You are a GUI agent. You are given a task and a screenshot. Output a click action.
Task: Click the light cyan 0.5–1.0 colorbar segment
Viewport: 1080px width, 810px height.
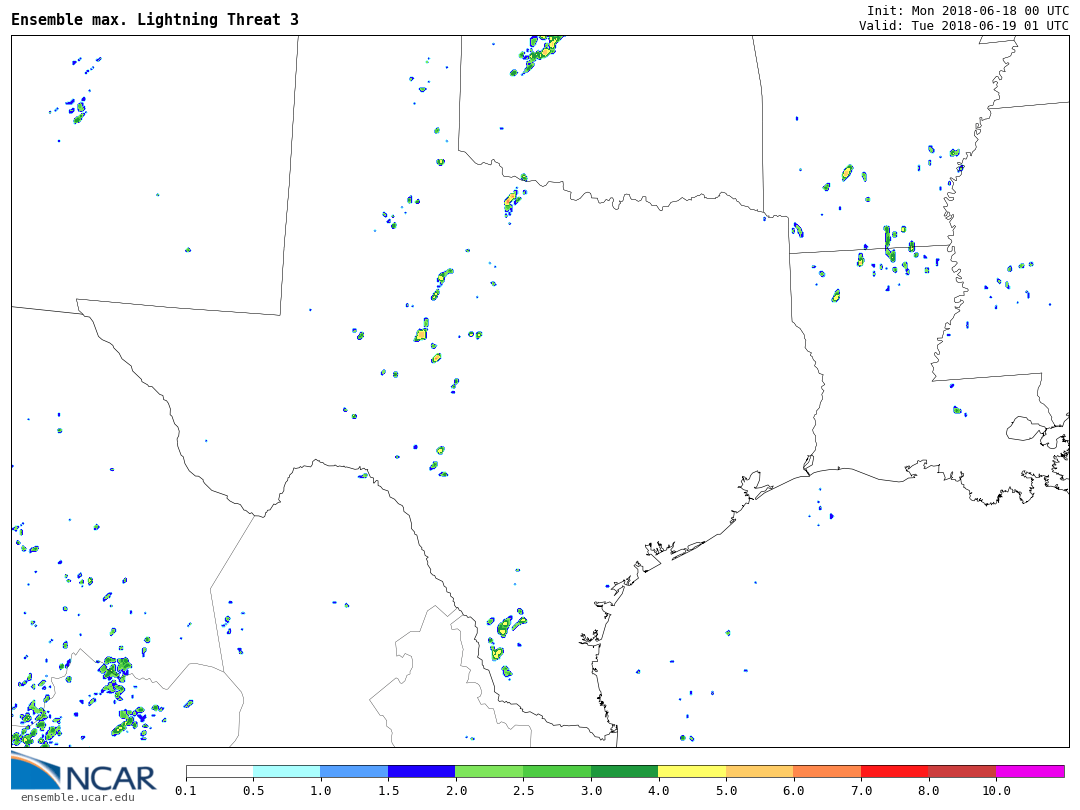(x=287, y=771)
